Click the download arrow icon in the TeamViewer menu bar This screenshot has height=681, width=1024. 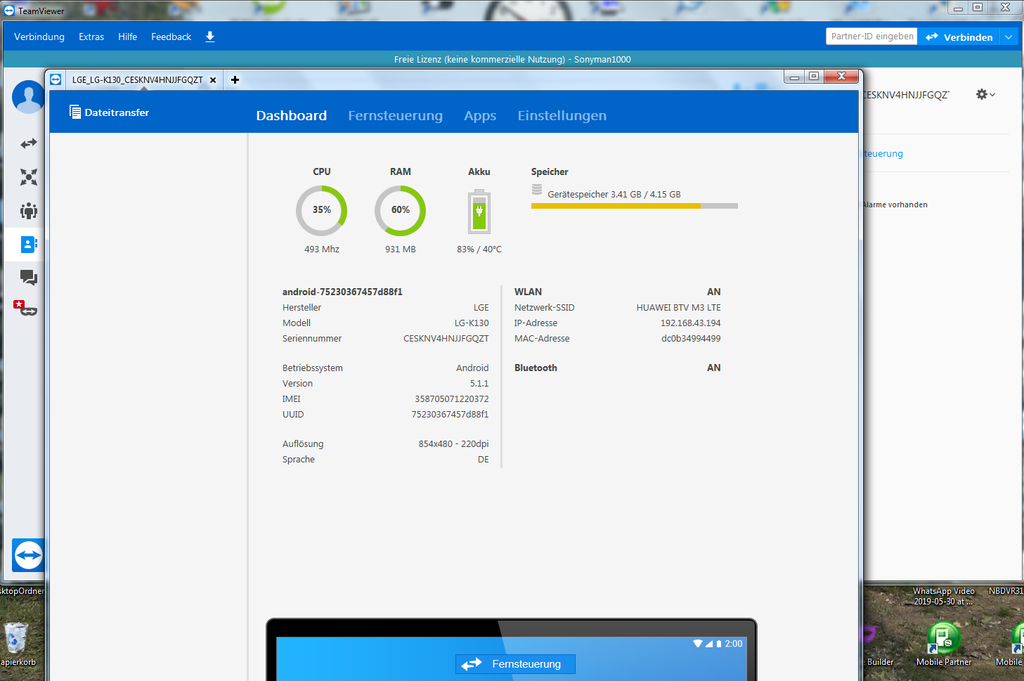click(210, 37)
